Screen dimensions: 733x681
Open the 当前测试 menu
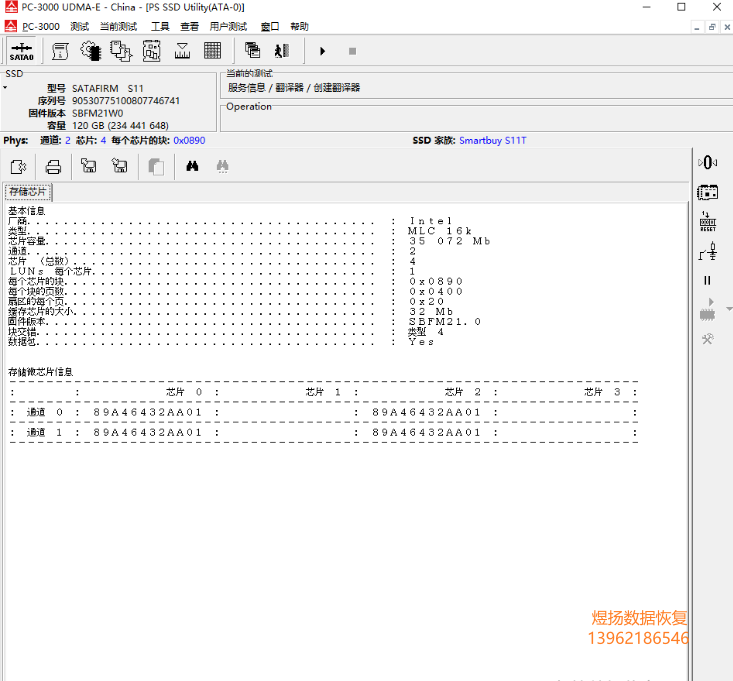click(x=118, y=27)
